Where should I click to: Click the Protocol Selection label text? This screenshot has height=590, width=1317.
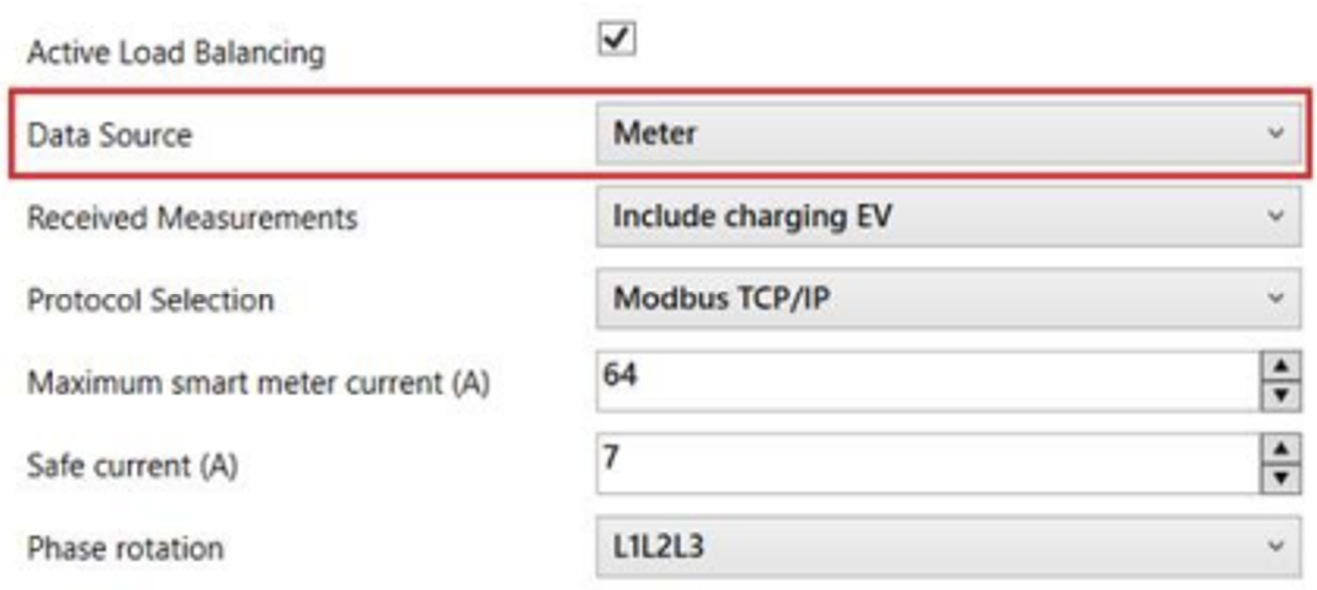point(150,300)
